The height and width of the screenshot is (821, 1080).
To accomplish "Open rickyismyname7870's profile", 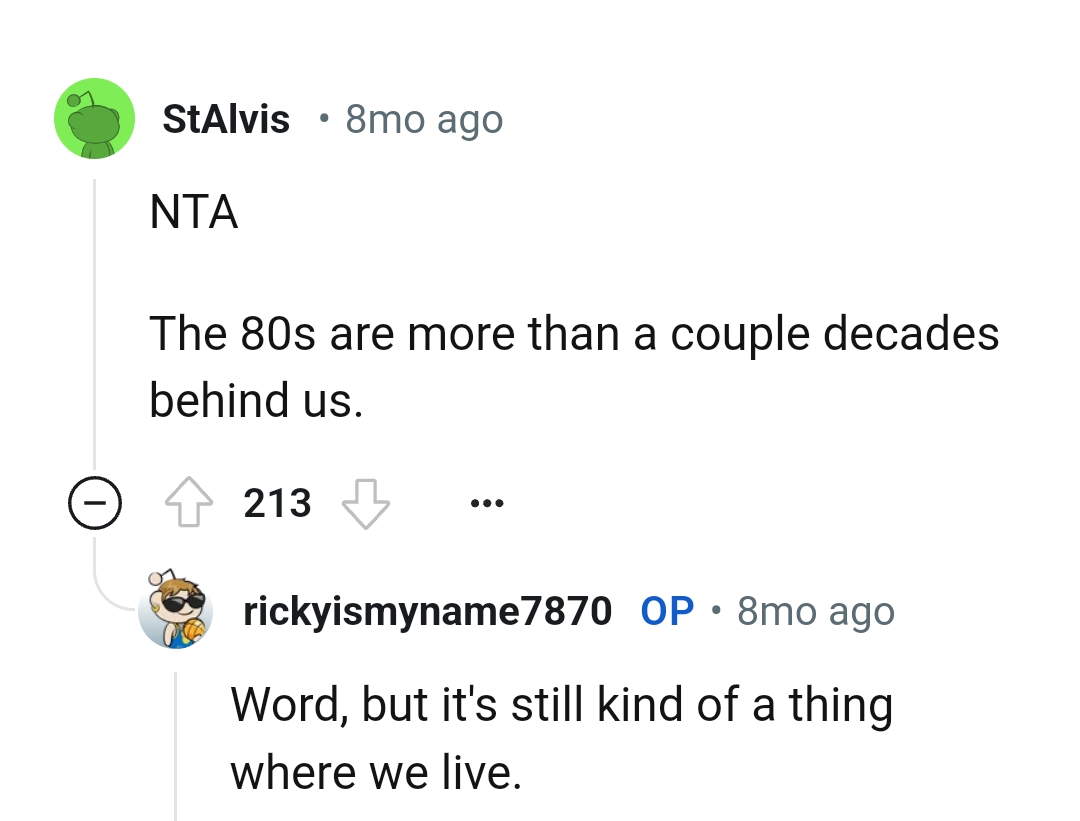I will tap(427, 611).
